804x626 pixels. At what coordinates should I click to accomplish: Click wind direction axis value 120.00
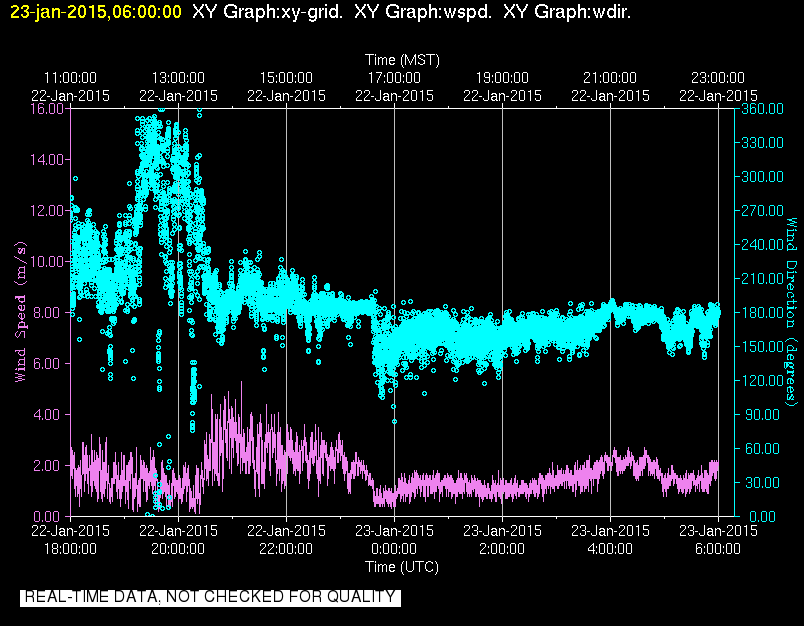762,380
